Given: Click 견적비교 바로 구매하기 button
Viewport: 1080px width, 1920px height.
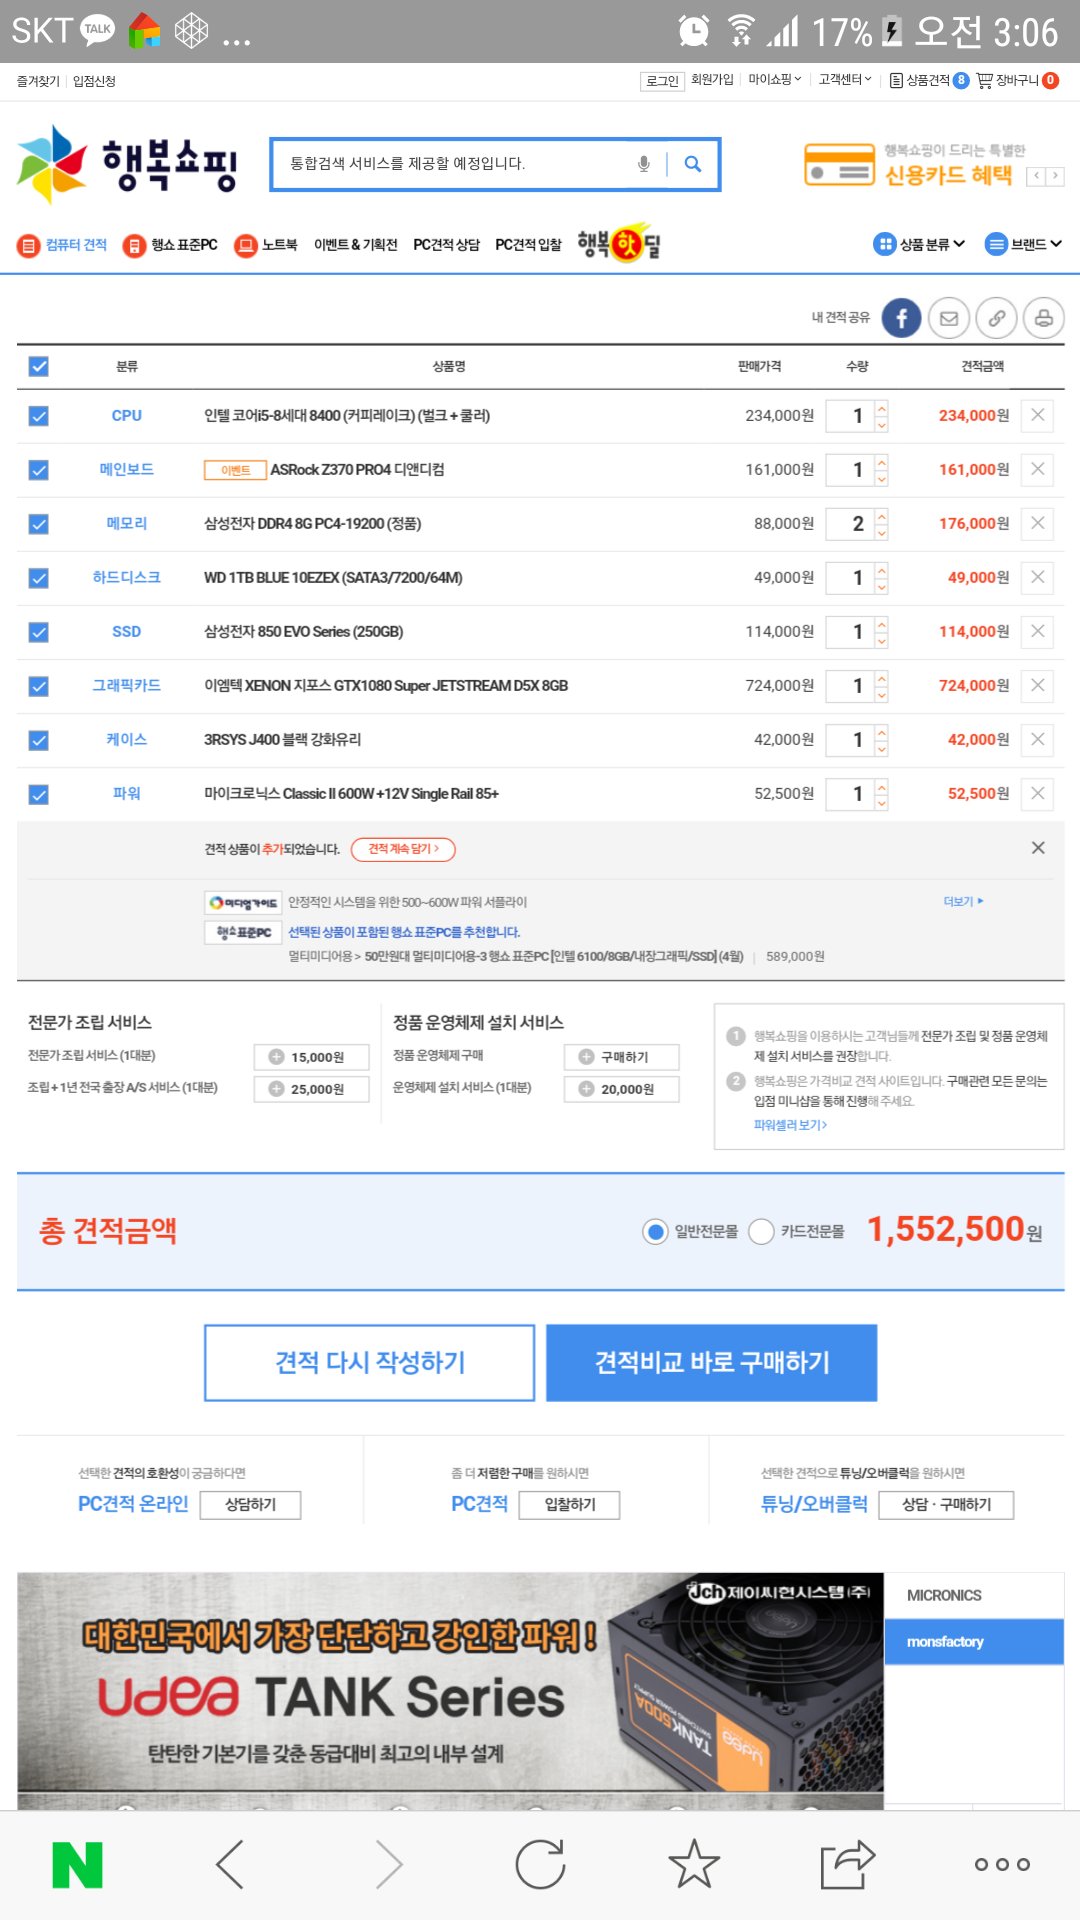Looking at the screenshot, I should [x=712, y=1363].
